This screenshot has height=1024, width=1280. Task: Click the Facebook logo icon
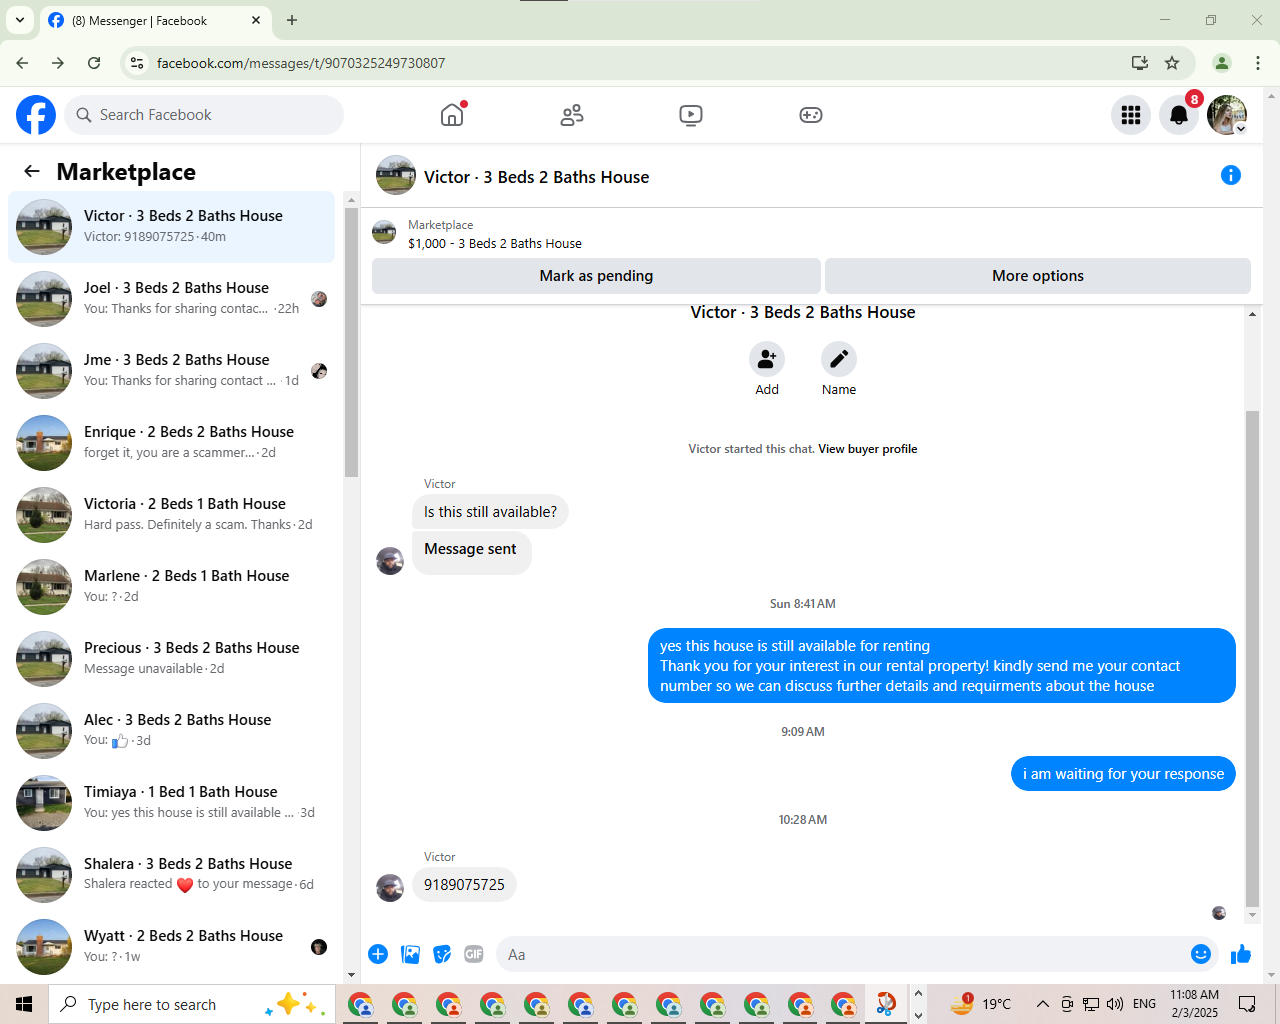(x=36, y=115)
